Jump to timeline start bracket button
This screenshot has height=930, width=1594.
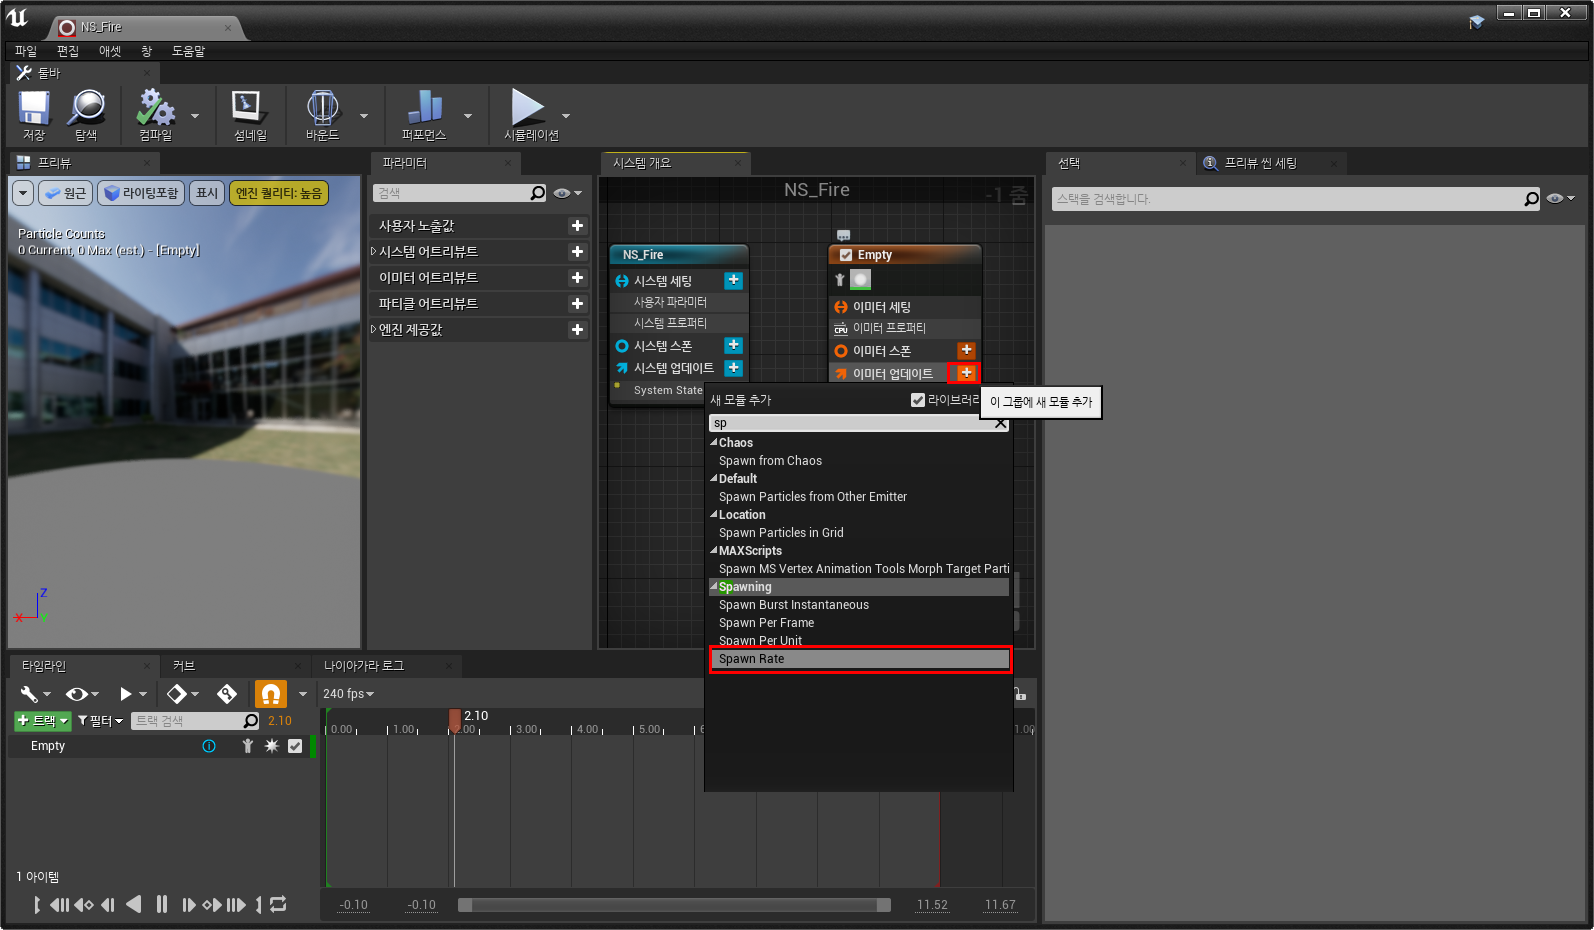(x=37, y=904)
